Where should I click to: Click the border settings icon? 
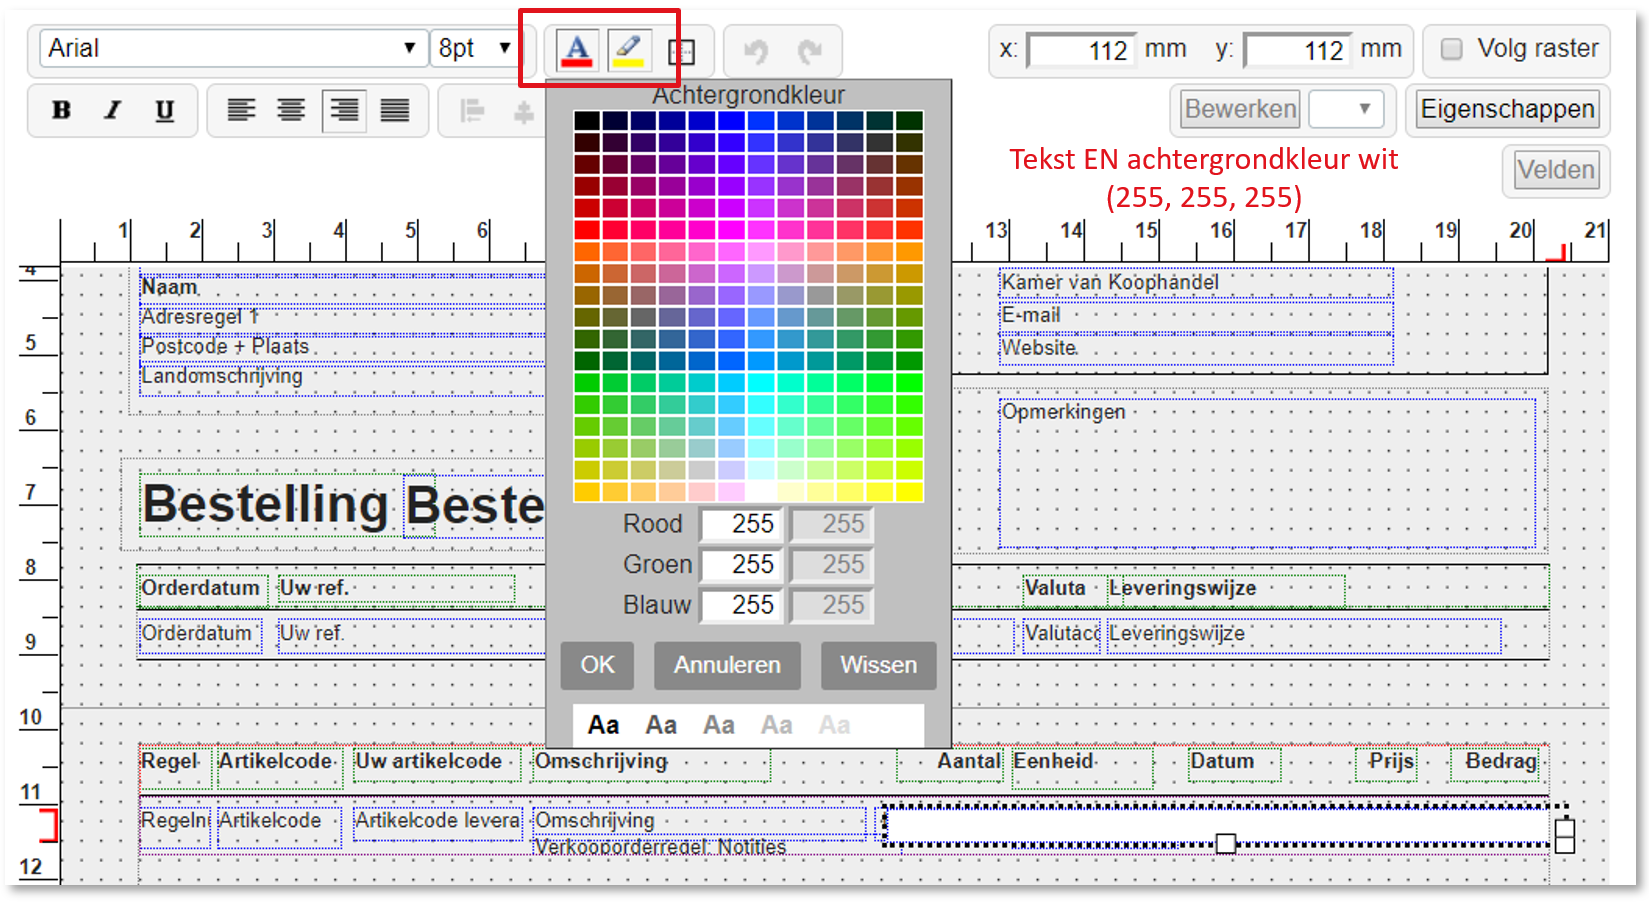coord(681,51)
